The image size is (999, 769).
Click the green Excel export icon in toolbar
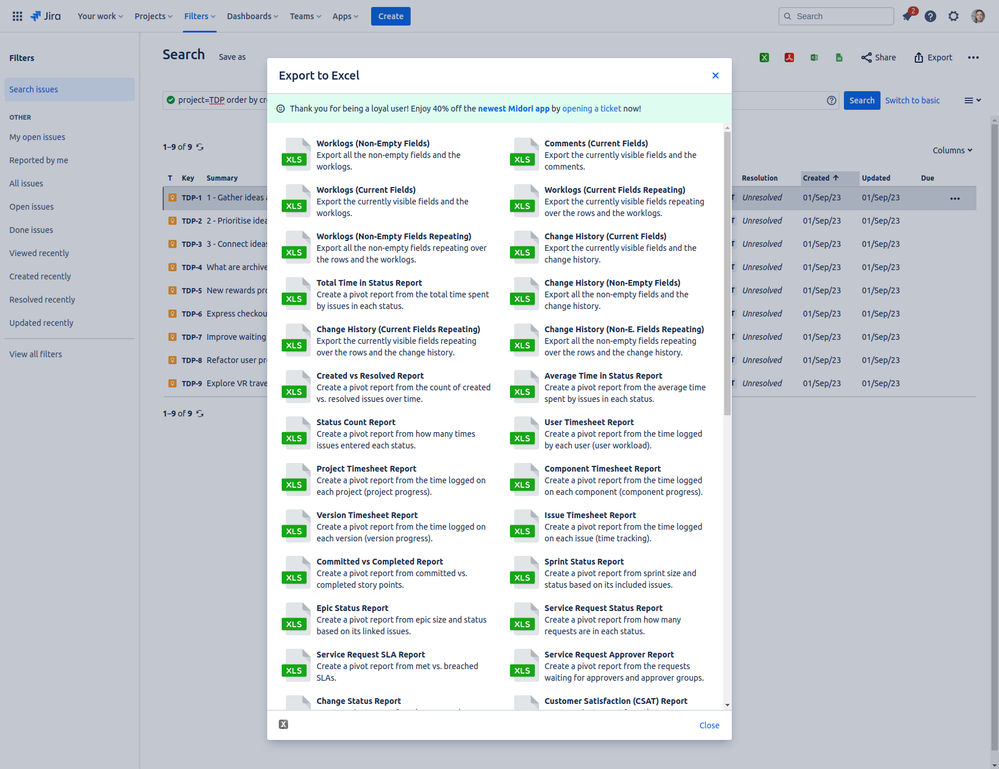(x=764, y=57)
